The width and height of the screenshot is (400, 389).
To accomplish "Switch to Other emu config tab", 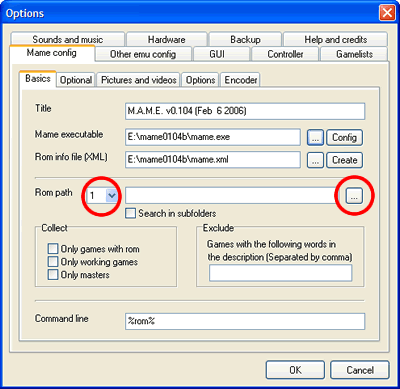I will point(143,54).
